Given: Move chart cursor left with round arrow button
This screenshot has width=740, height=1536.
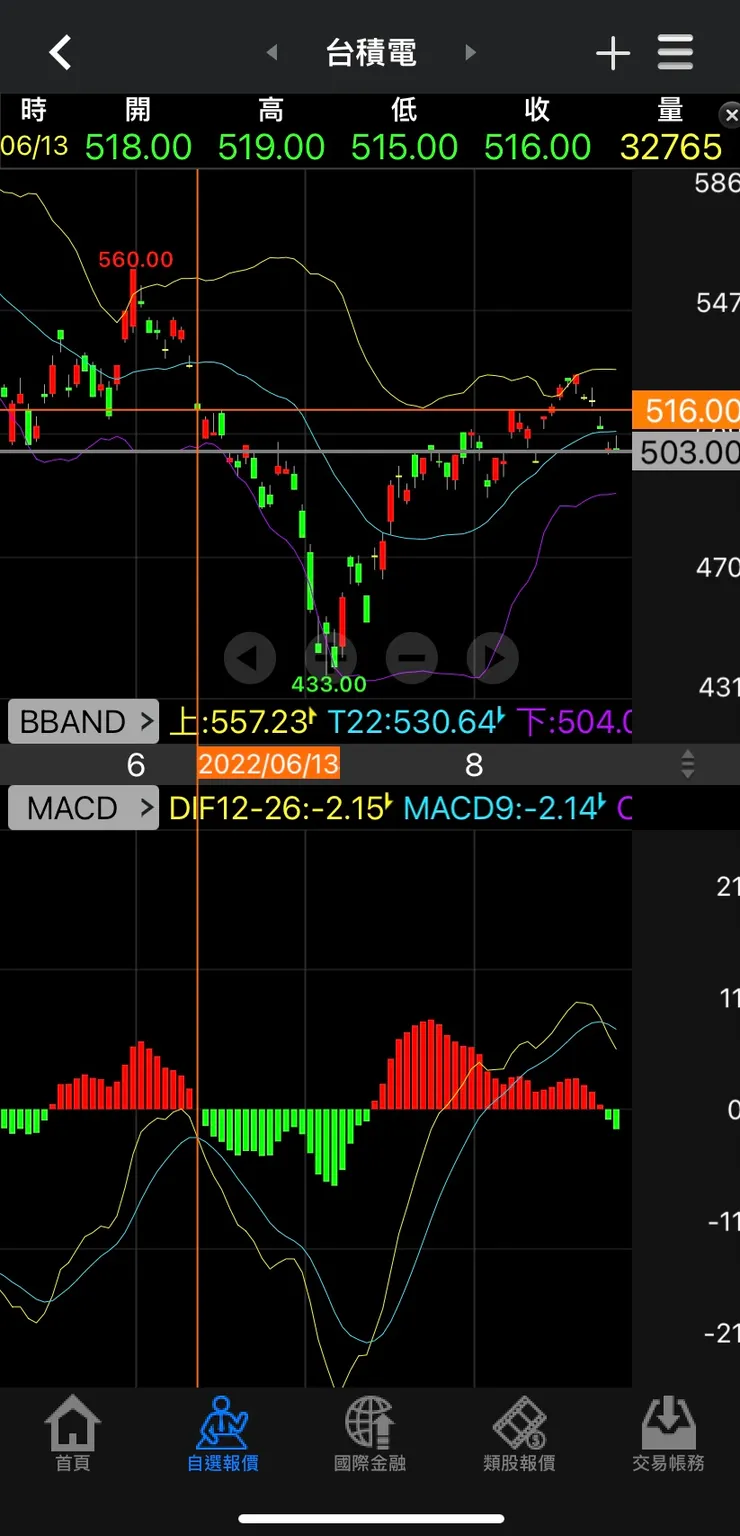Looking at the screenshot, I should pyautogui.click(x=250, y=658).
